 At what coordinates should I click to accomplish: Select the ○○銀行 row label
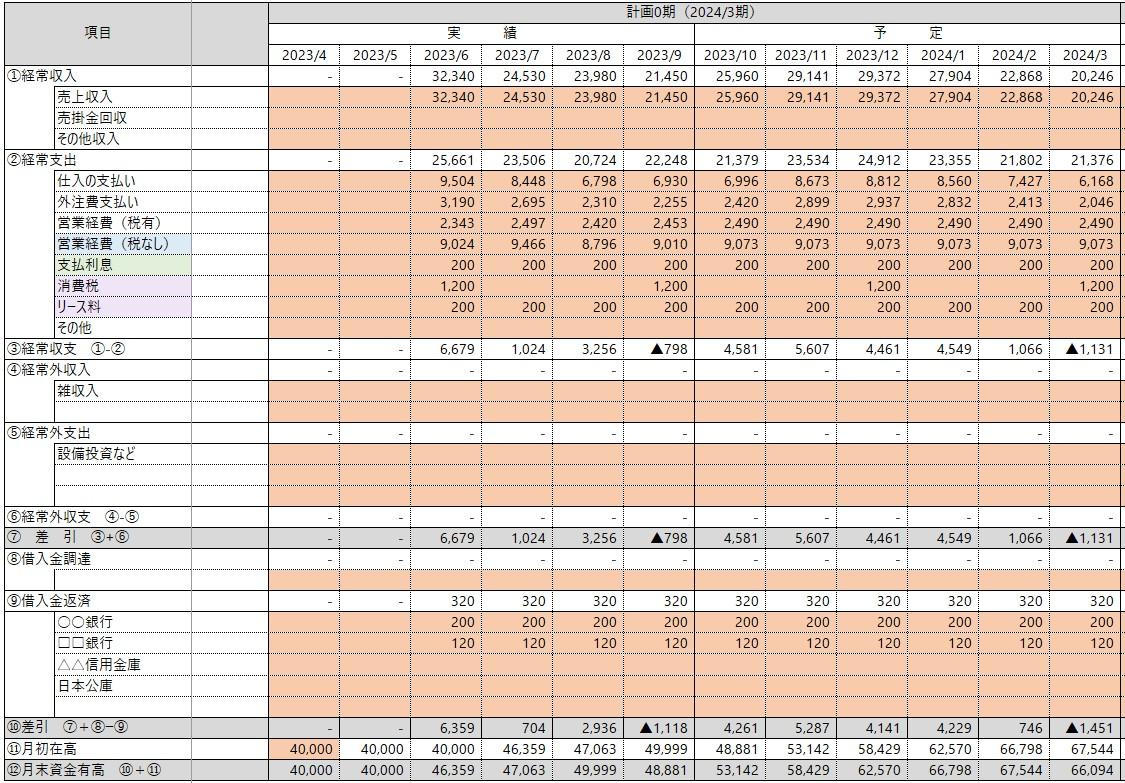tap(122, 622)
